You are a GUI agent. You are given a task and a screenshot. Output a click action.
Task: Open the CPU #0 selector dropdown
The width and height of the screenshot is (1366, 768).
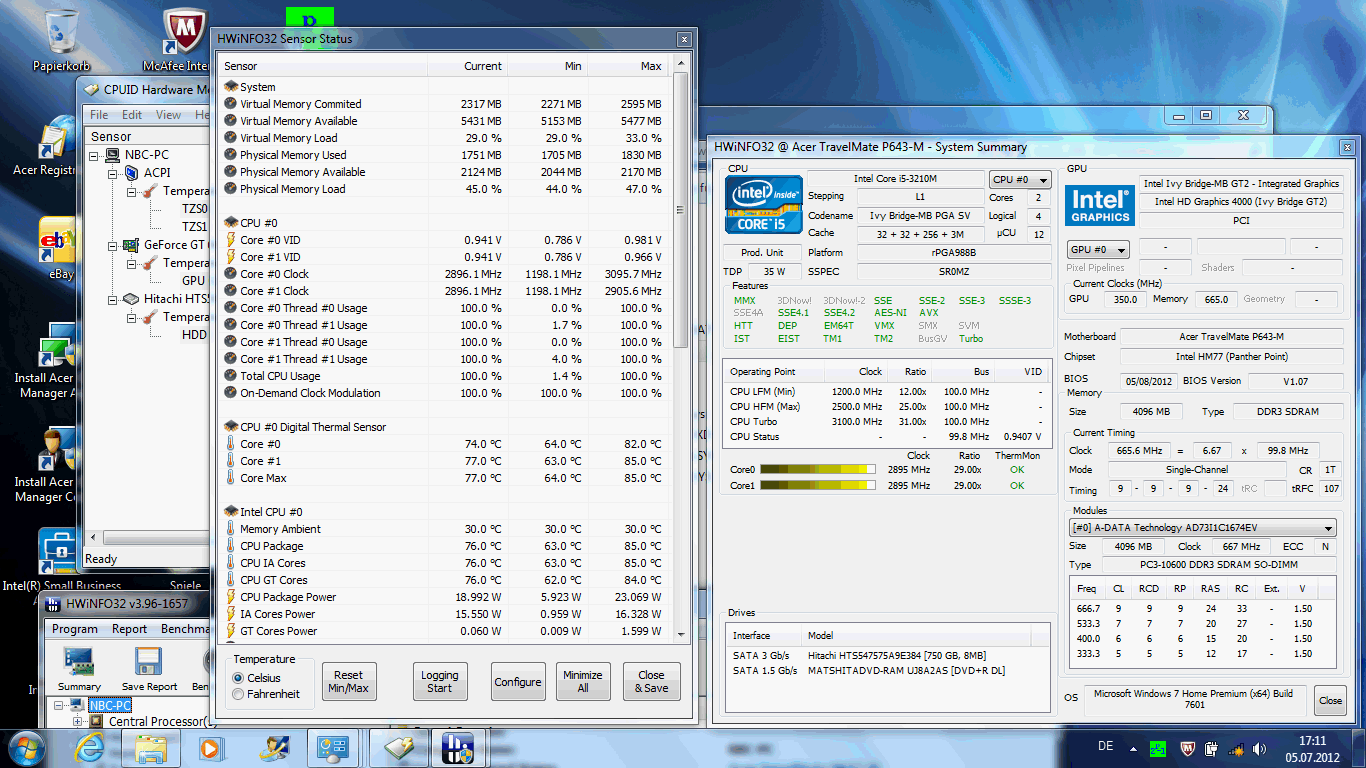pyautogui.click(x=1020, y=180)
